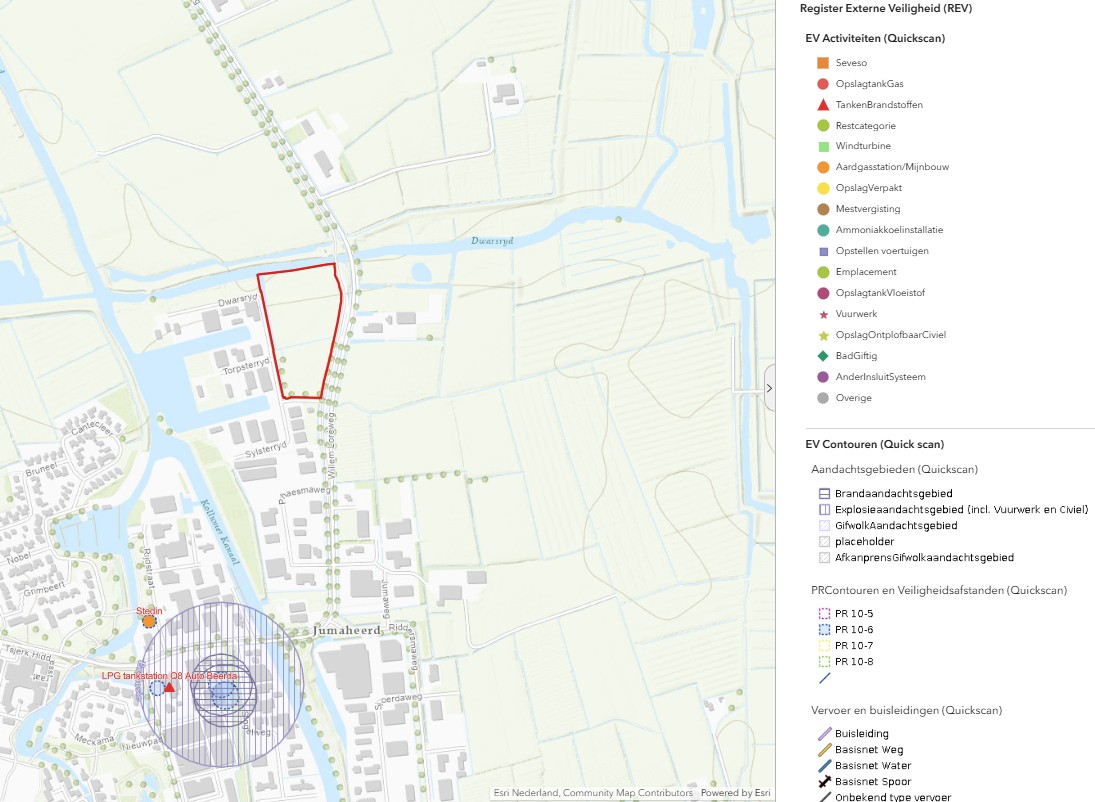The image size is (1095, 802).
Task: Click the Restcategorie green circle icon
Action: click(x=823, y=126)
